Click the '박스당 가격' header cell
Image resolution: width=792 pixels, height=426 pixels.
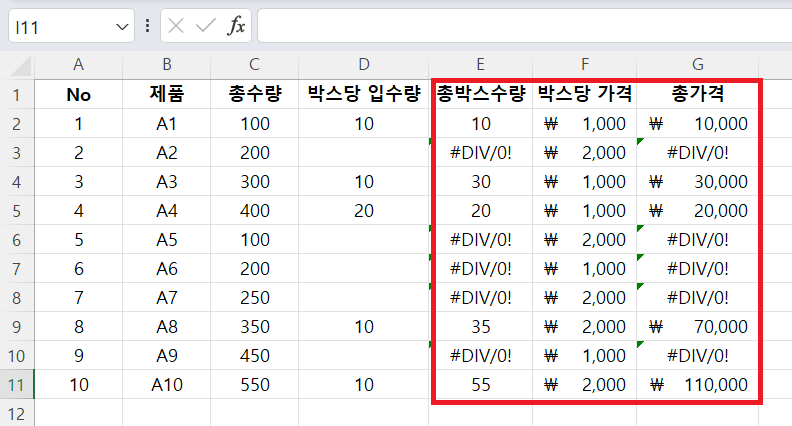click(584, 94)
